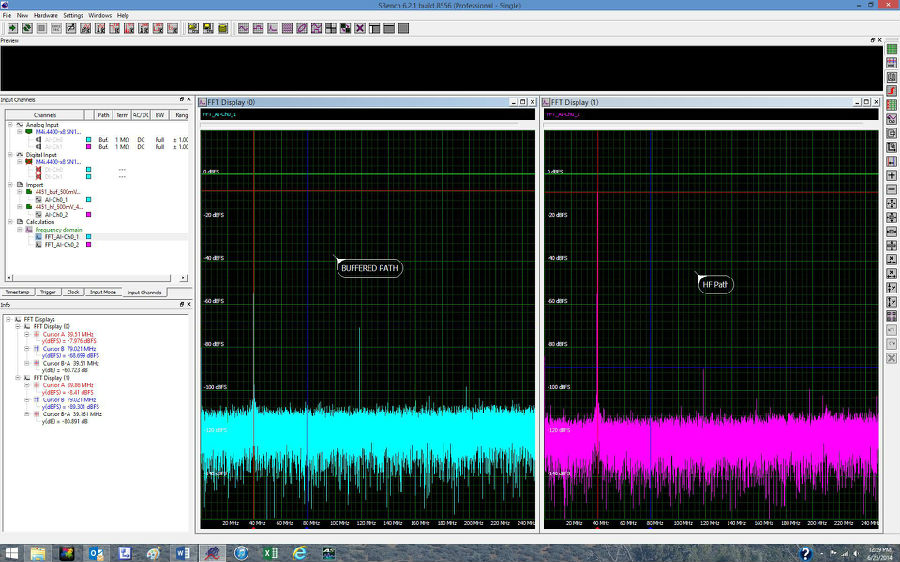Viewport: 900px width, 562px height.
Task: Open the Windows menu
Action: [x=100, y=15]
